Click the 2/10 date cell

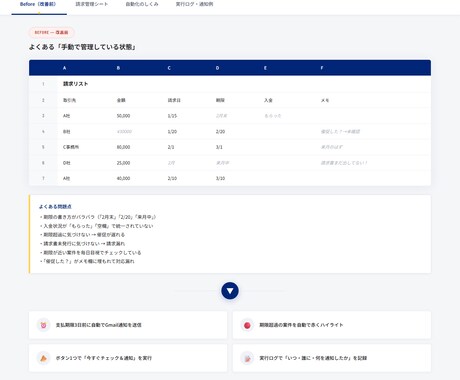pos(172,178)
